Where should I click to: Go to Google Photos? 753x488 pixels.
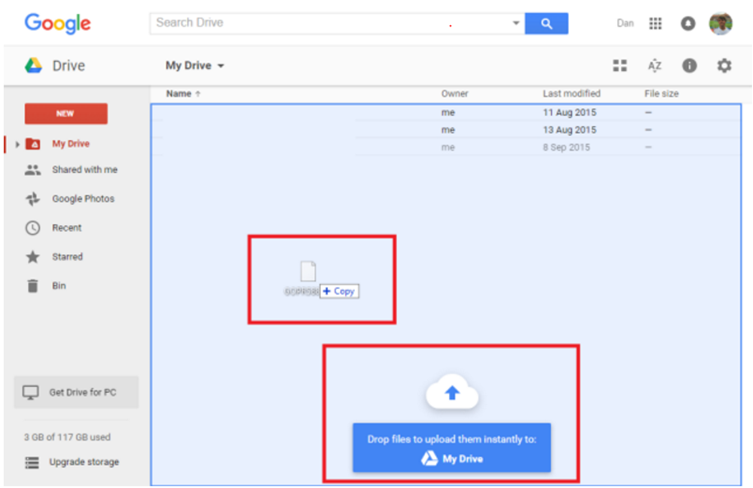point(83,199)
